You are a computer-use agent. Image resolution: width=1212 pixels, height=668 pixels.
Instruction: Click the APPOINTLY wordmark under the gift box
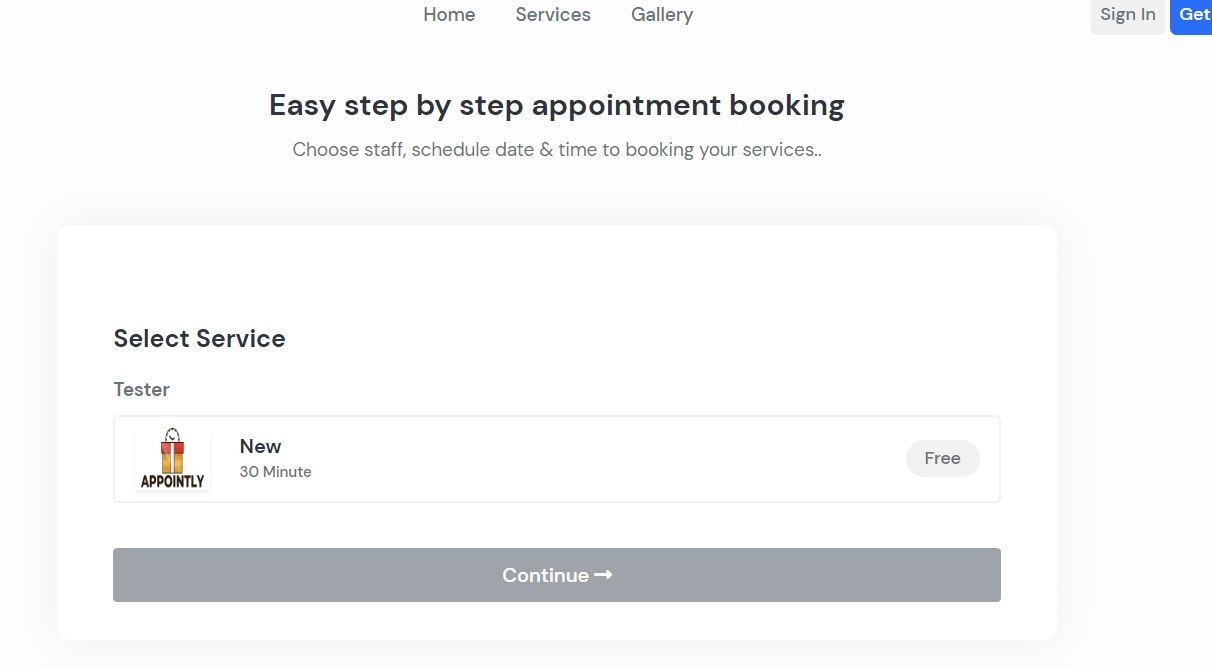point(172,481)
